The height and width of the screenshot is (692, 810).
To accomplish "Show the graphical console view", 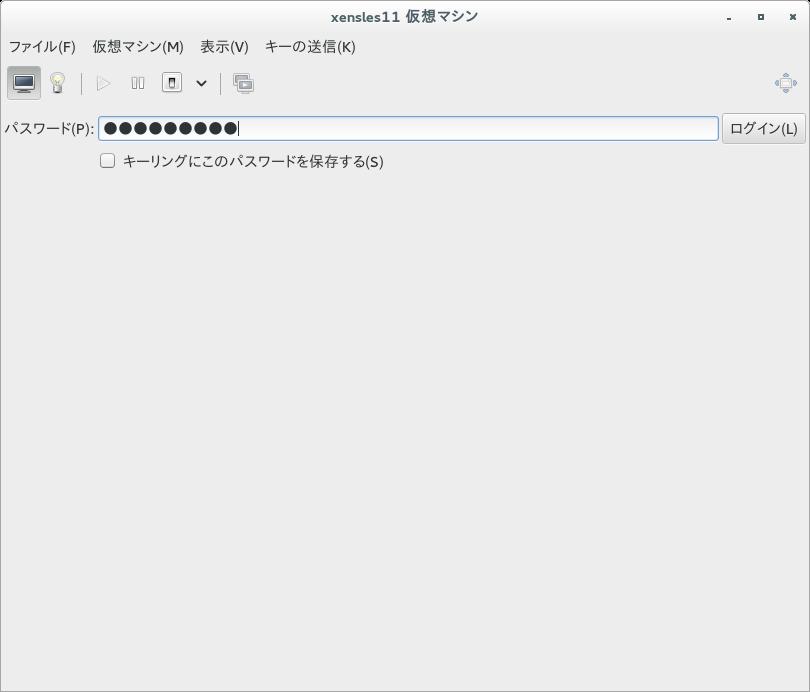I will (x=24, y=83).
